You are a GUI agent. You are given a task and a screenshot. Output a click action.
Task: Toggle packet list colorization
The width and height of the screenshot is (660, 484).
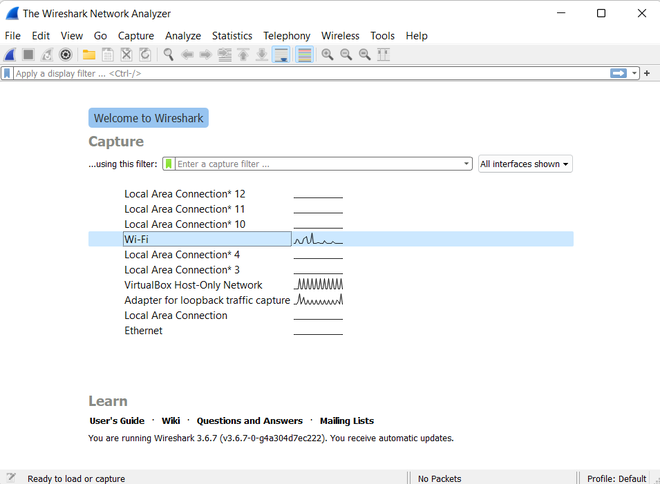(x=304, y=55)
